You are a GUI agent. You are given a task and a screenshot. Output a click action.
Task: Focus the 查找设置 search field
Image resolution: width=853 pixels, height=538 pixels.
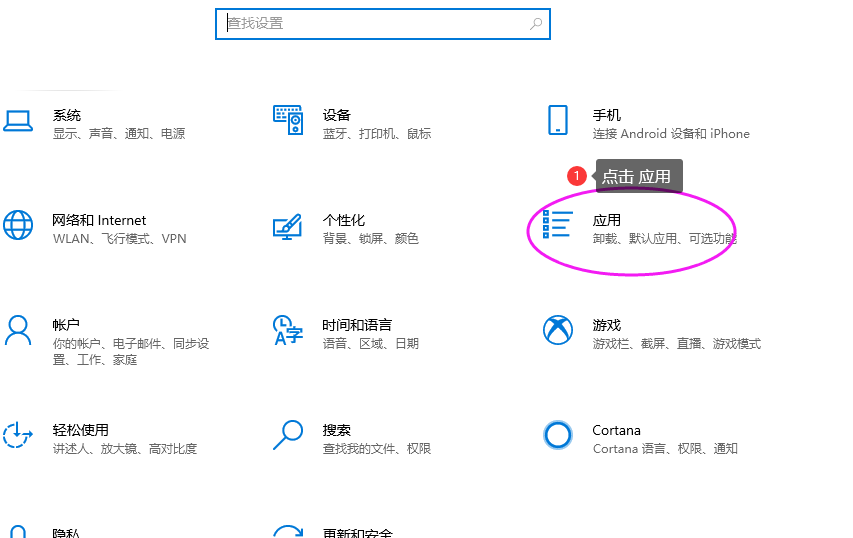pyautogui.click(x=383, y=24)
